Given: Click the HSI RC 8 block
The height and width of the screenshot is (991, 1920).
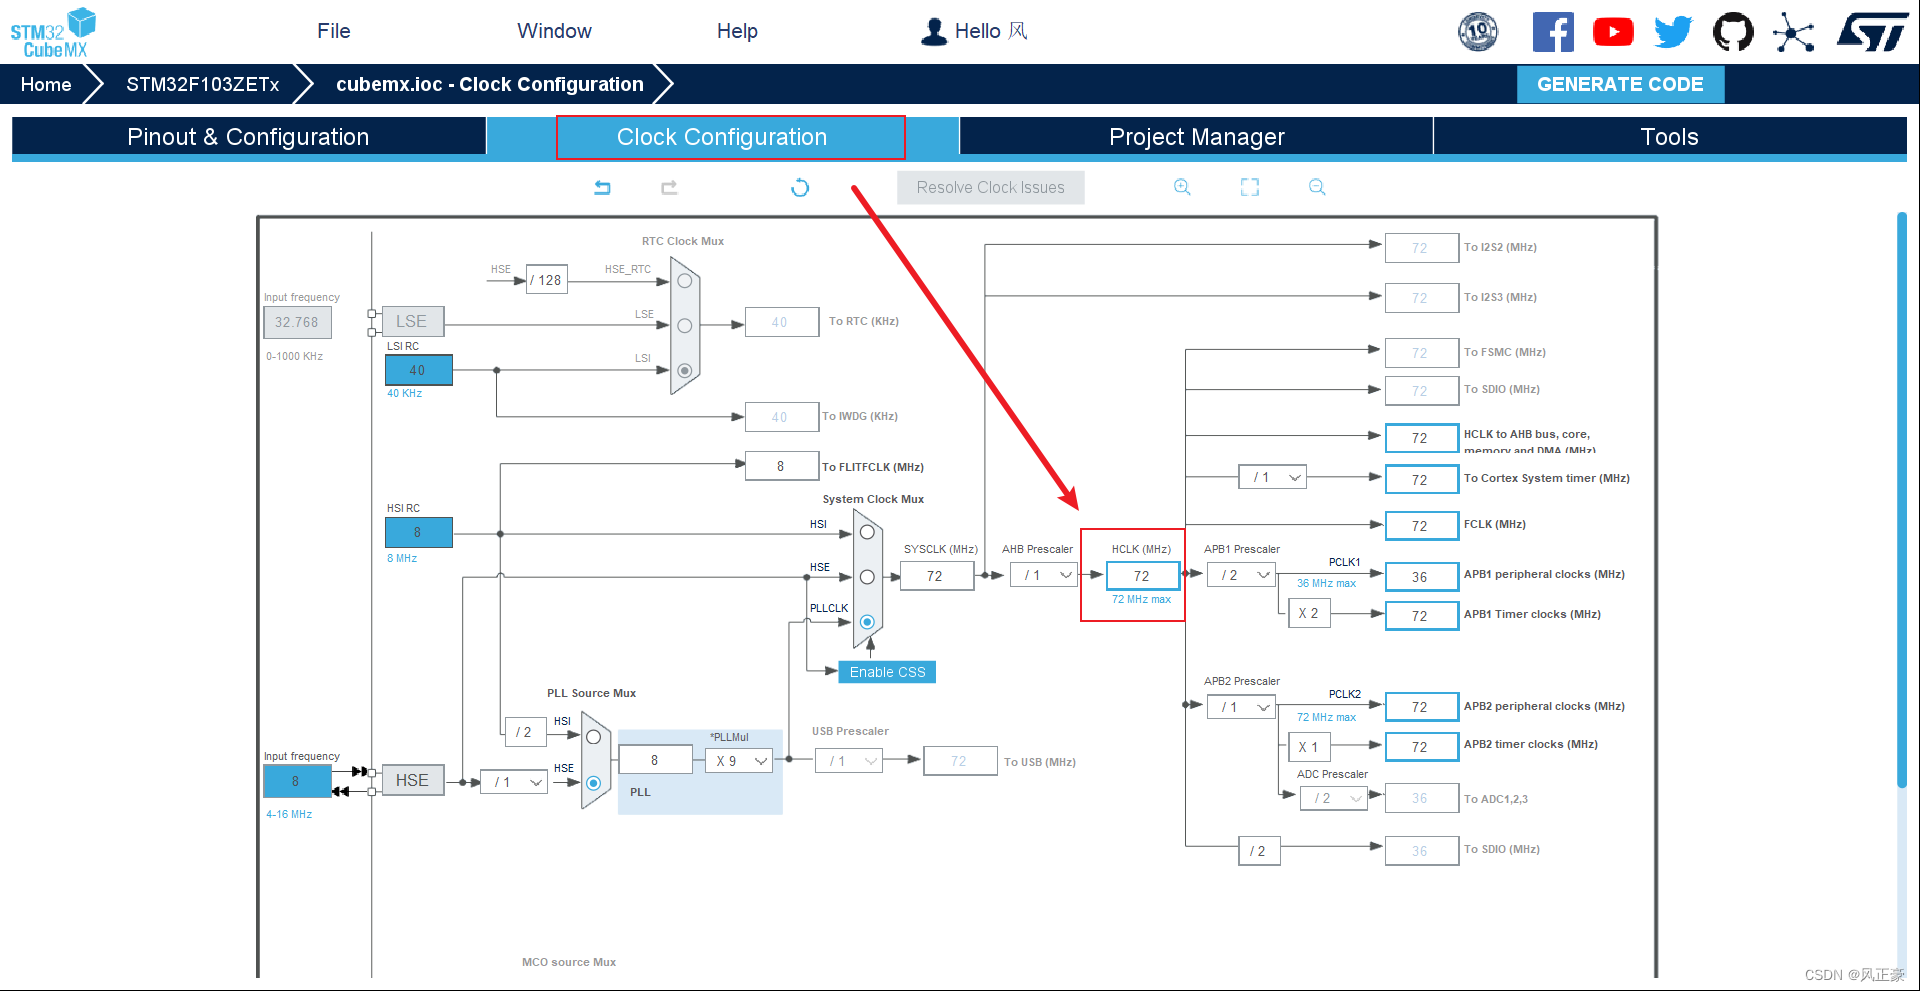Looking at the screenshot, I should coord(418,532).
